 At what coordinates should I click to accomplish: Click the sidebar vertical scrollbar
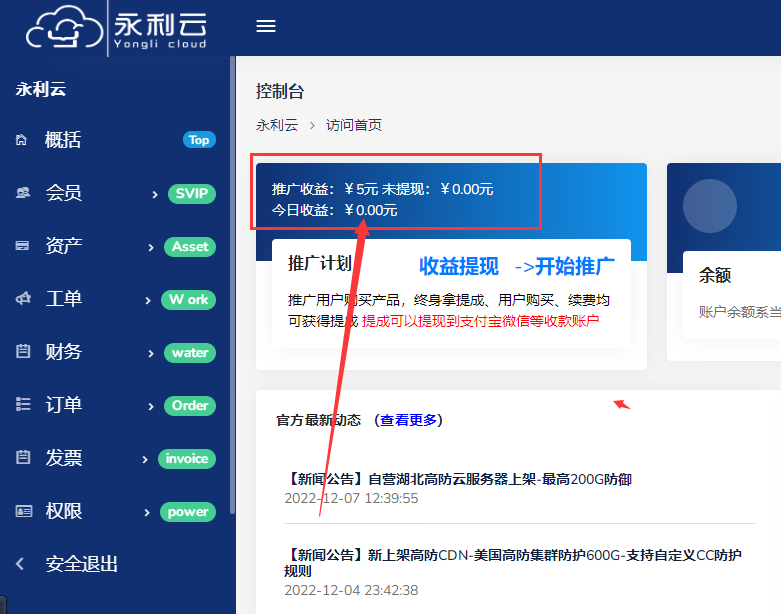click(232, 285)
